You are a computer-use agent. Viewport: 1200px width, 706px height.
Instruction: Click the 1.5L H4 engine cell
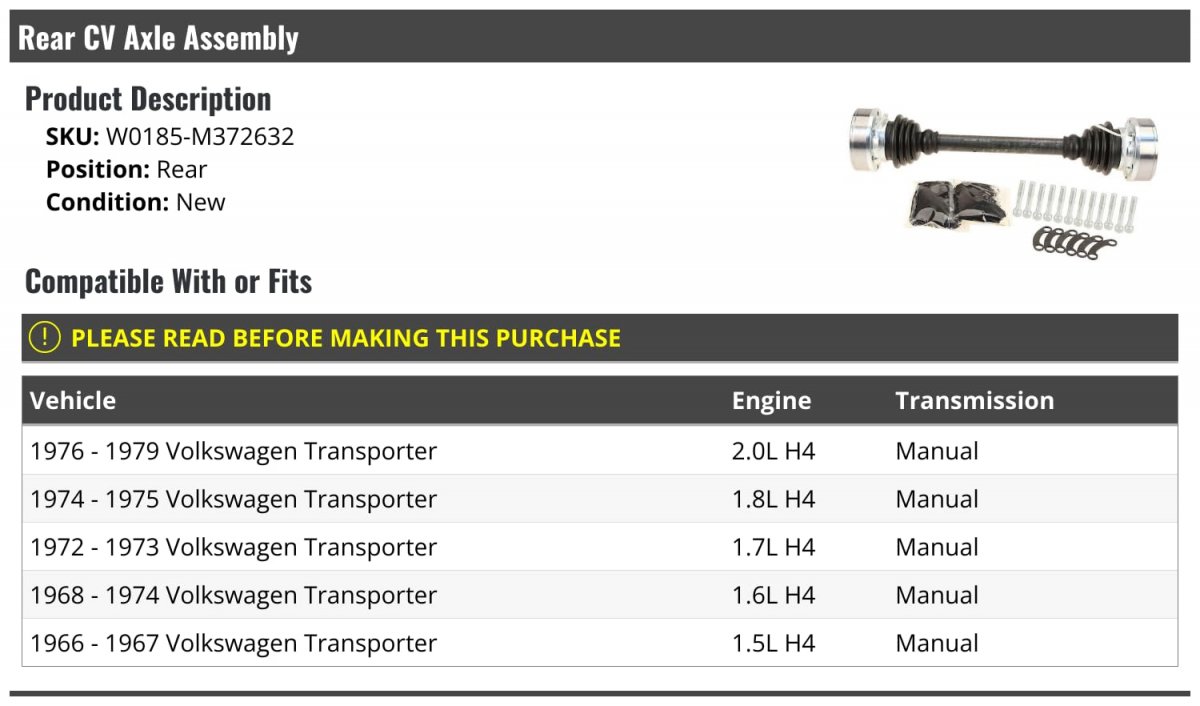773,643
